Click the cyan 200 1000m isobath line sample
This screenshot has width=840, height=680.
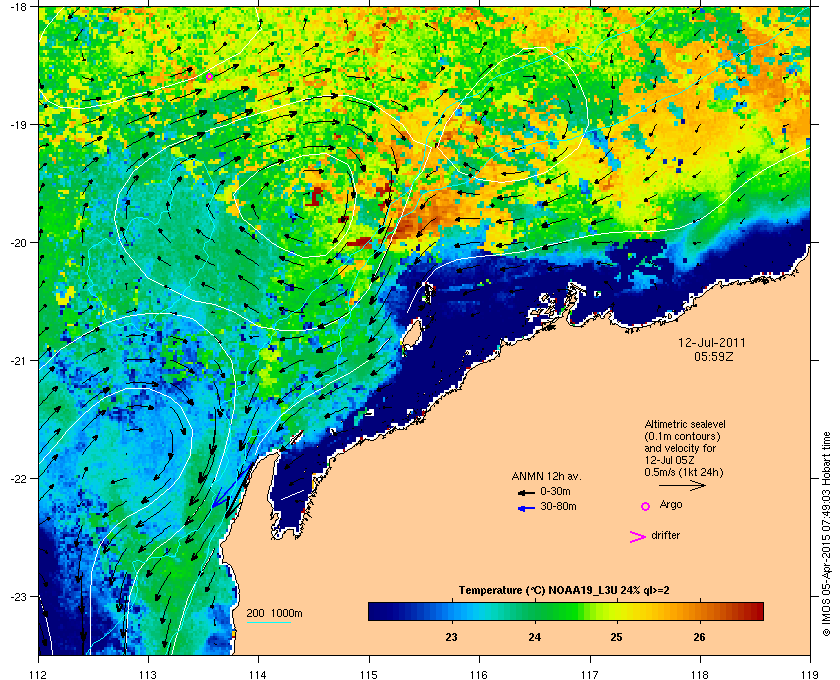[x=268, y=622]
